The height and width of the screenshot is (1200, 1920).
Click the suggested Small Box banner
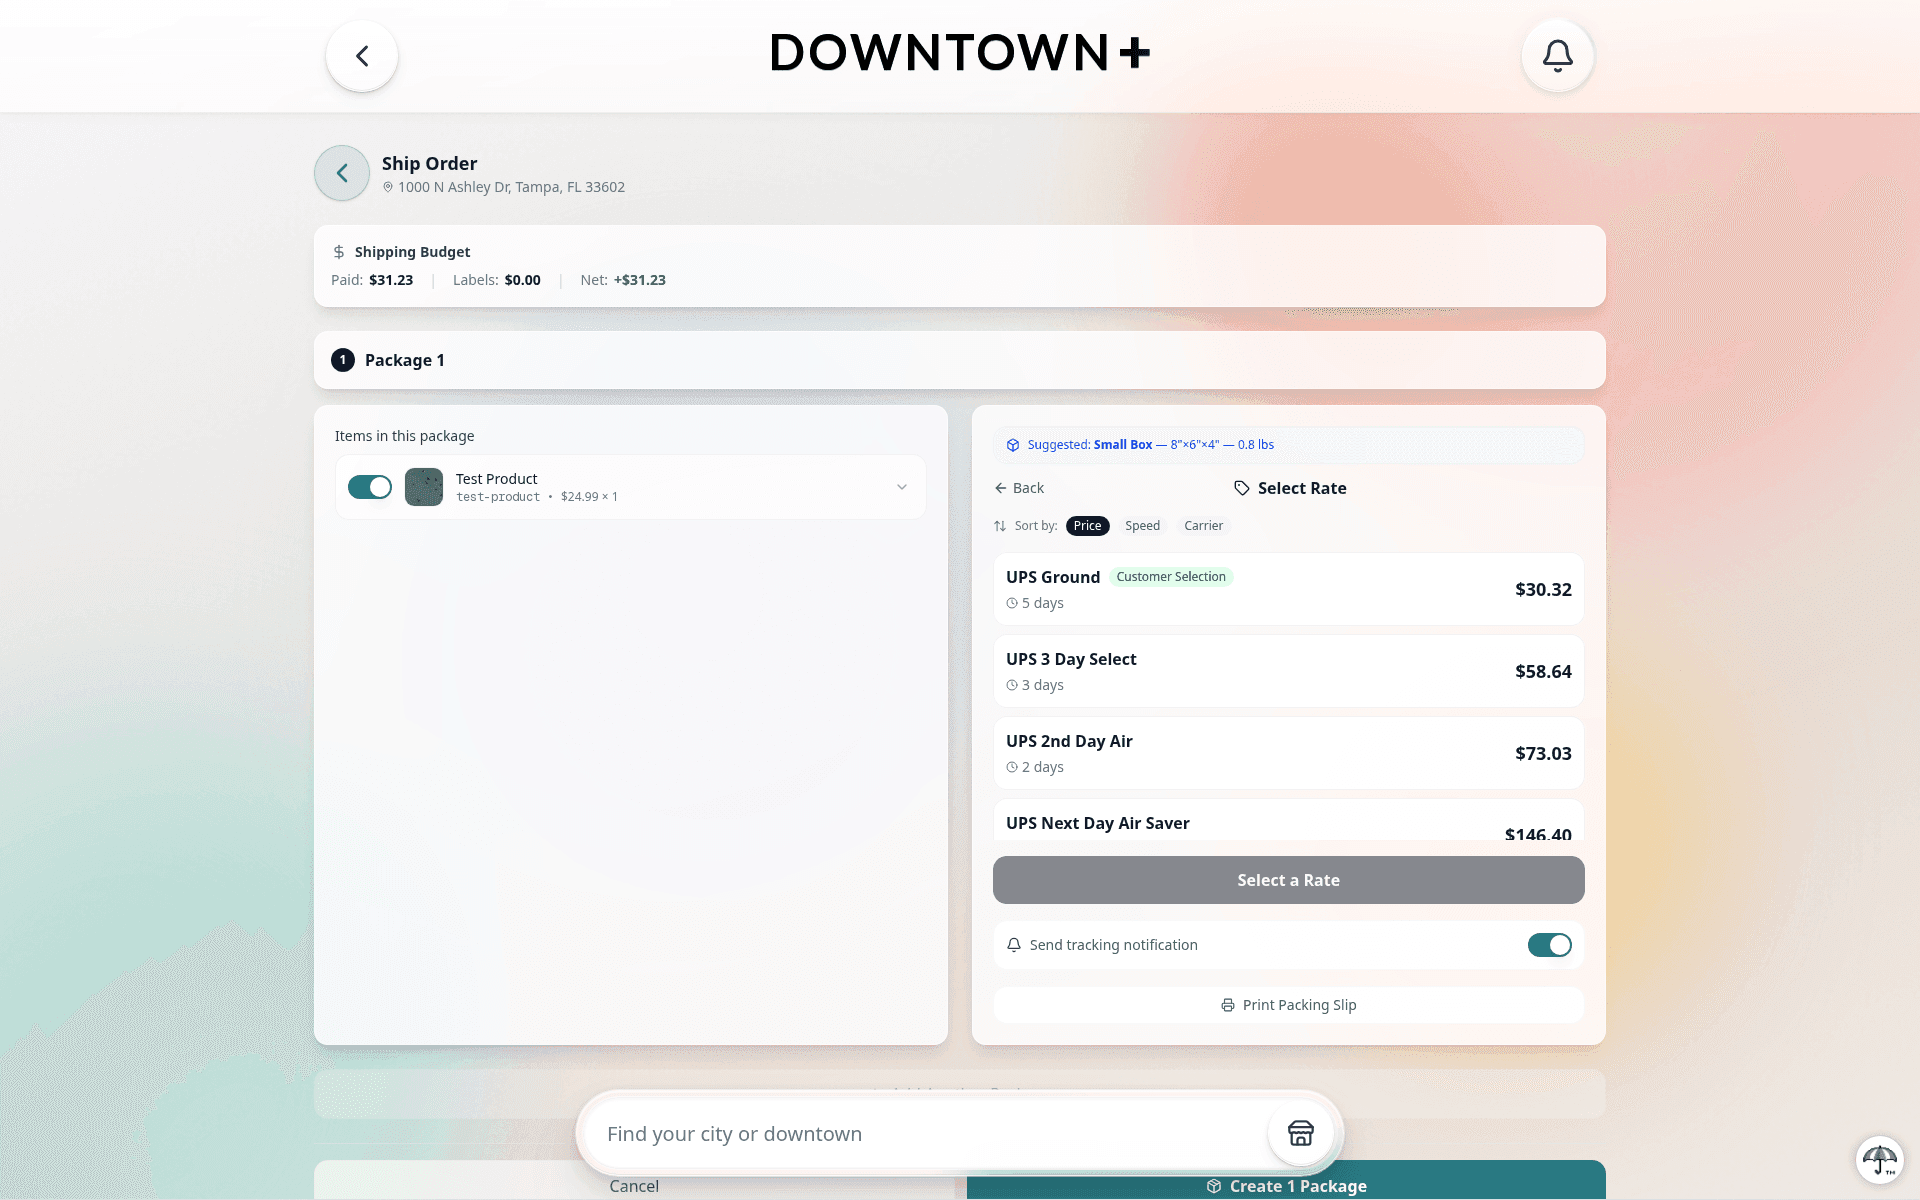[1289, 445]
